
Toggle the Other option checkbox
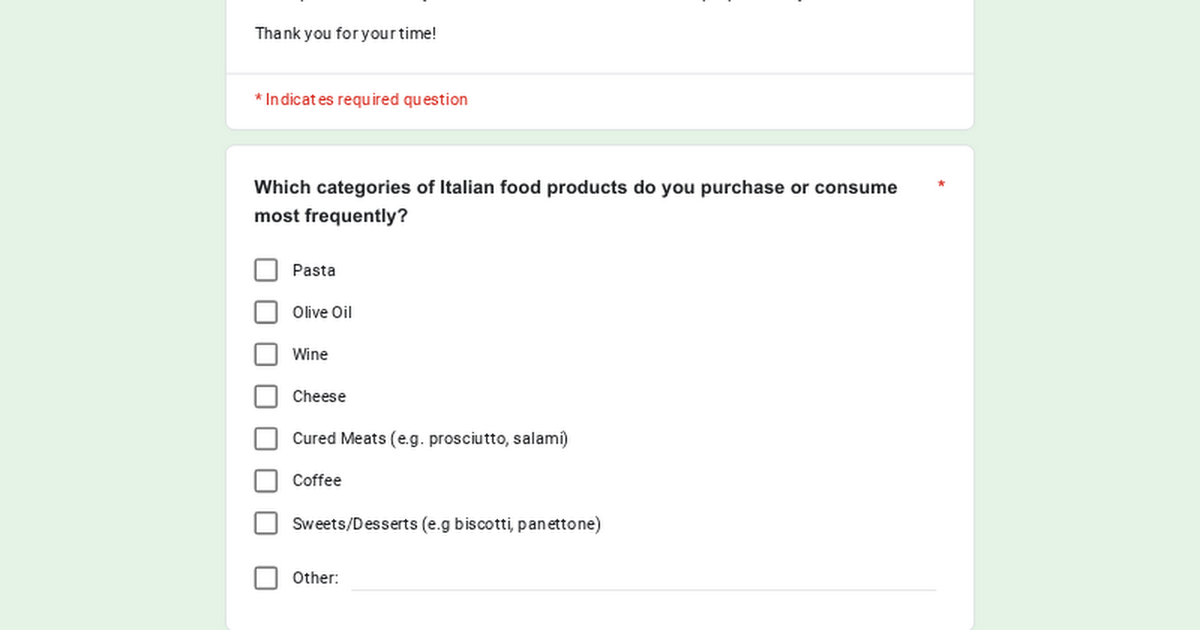pos(266,578)
